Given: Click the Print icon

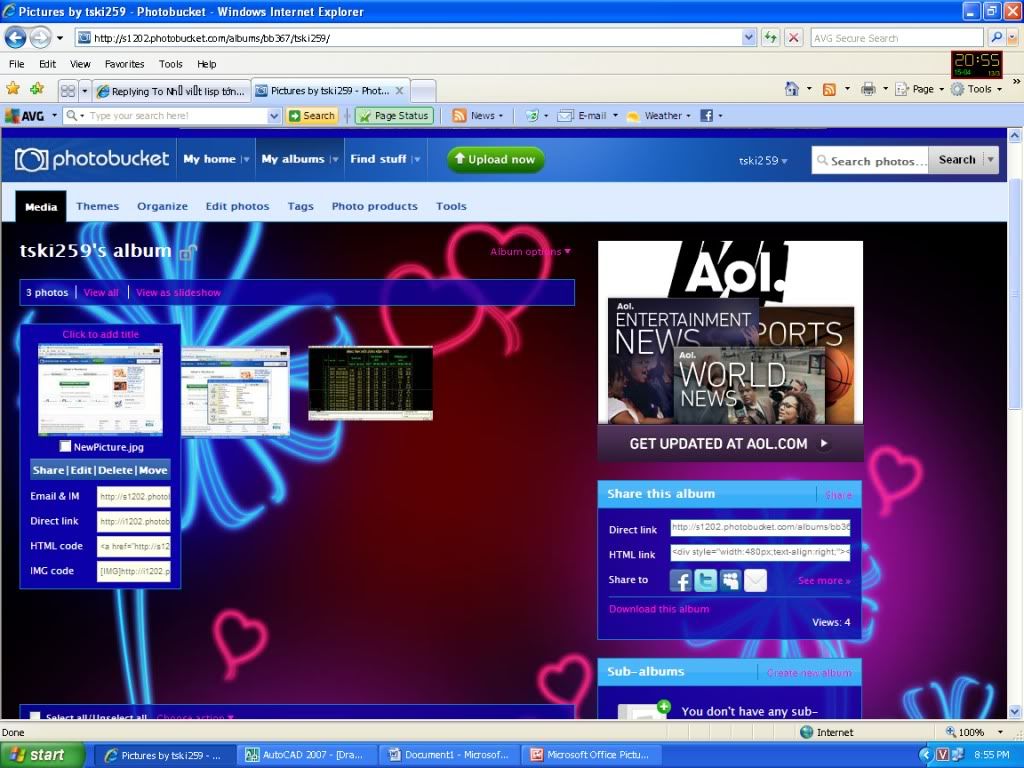Looking at the screenshot, I should coord(868,89).
